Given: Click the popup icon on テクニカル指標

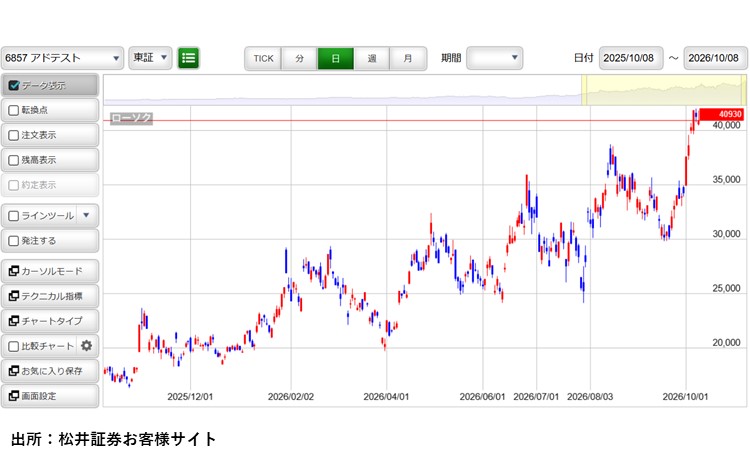Looking at the screenshot, I should point(14,296).
